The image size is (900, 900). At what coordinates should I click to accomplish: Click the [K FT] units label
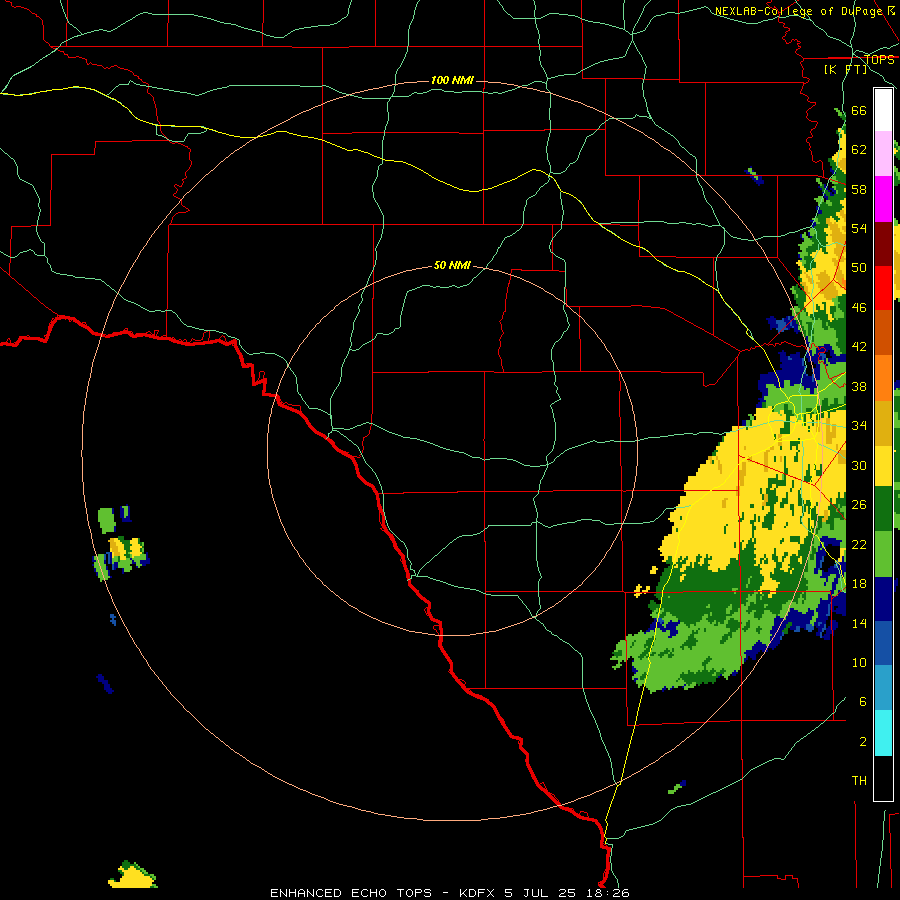click(x=845, y=70)
